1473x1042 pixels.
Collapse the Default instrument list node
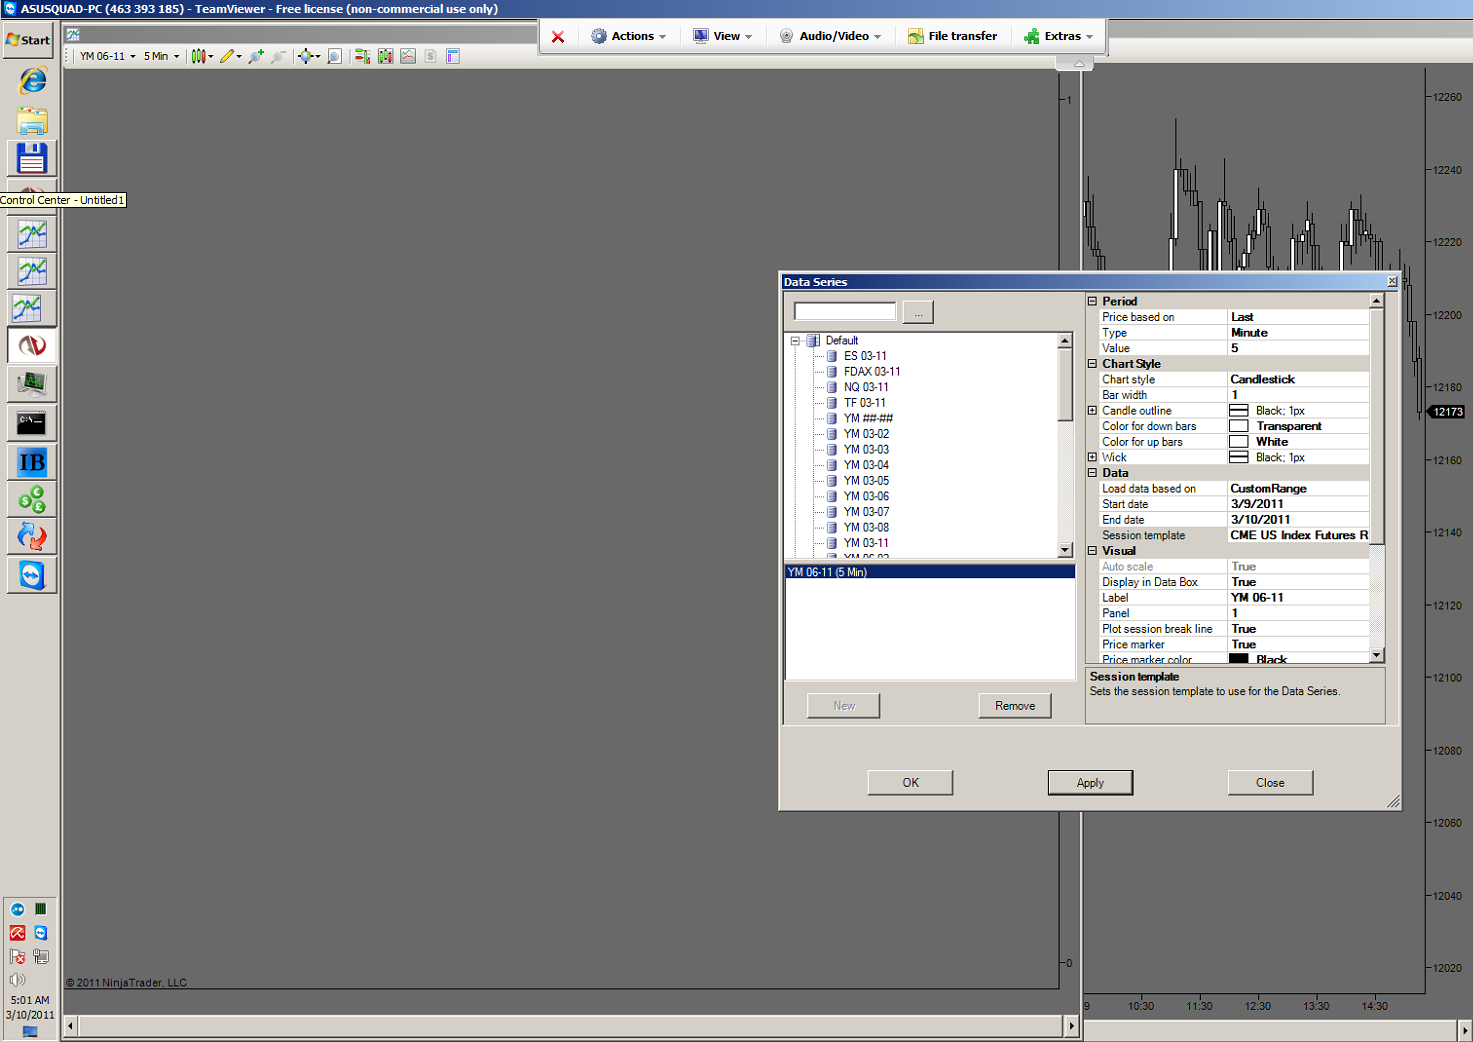click(x=796, y=341)
